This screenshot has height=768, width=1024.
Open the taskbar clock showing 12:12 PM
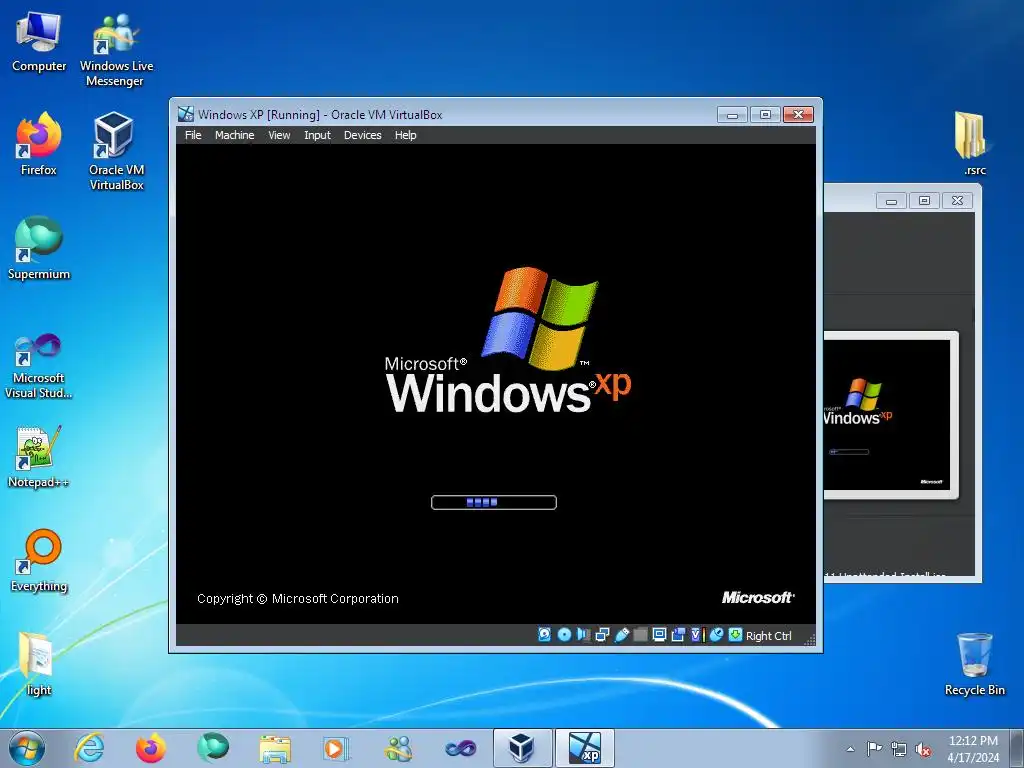pos(973,749)
